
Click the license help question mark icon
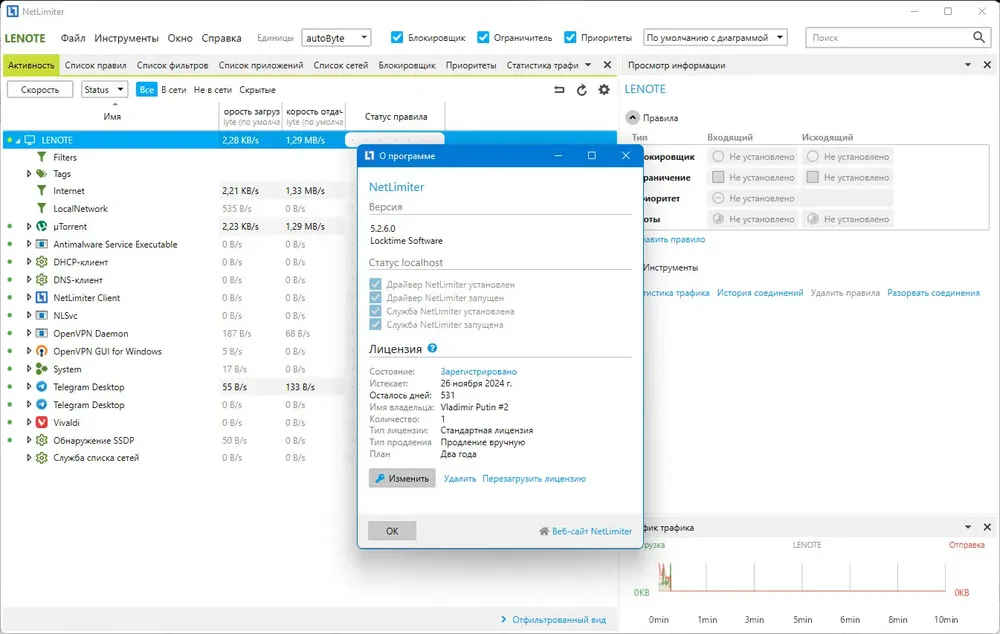(x=432, y=348)
